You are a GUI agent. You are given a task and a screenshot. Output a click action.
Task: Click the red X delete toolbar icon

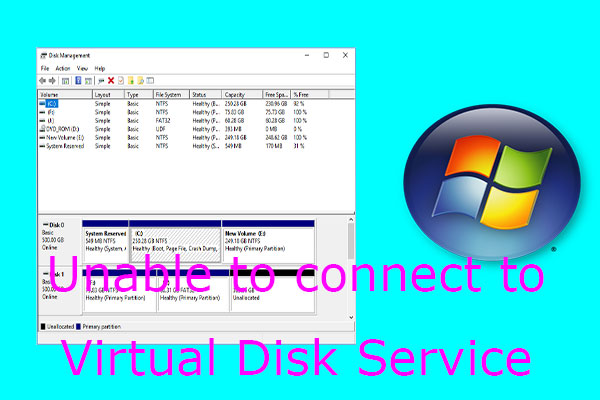point(111,80)
